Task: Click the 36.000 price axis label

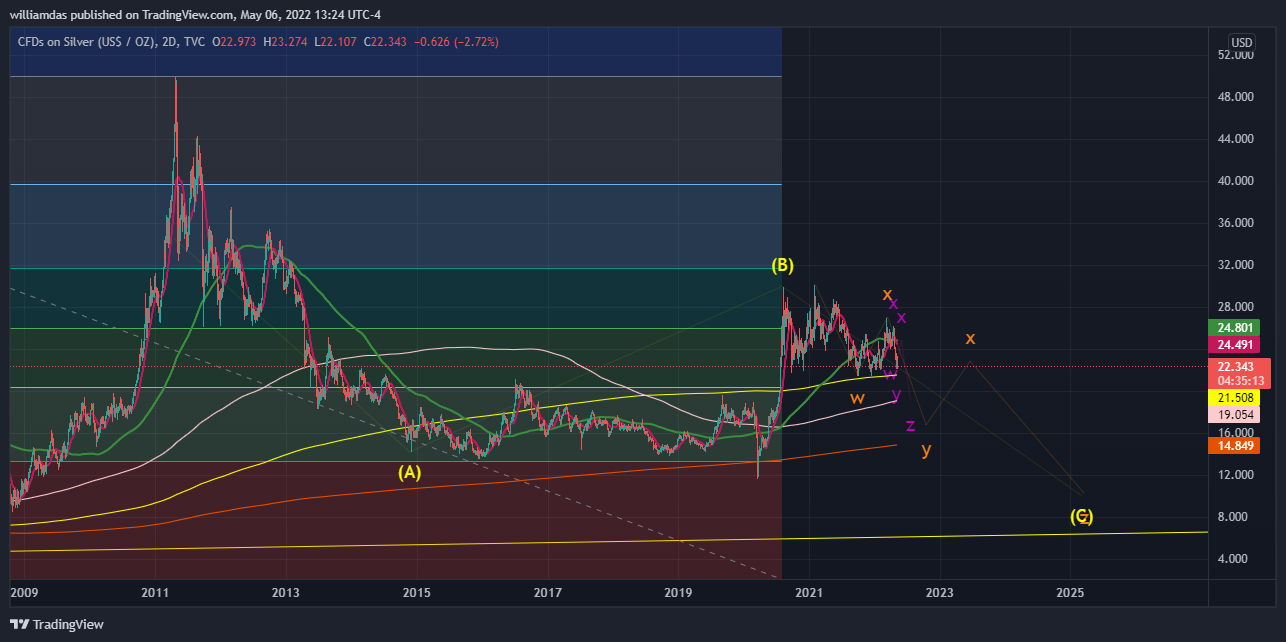Action: 1237,223
